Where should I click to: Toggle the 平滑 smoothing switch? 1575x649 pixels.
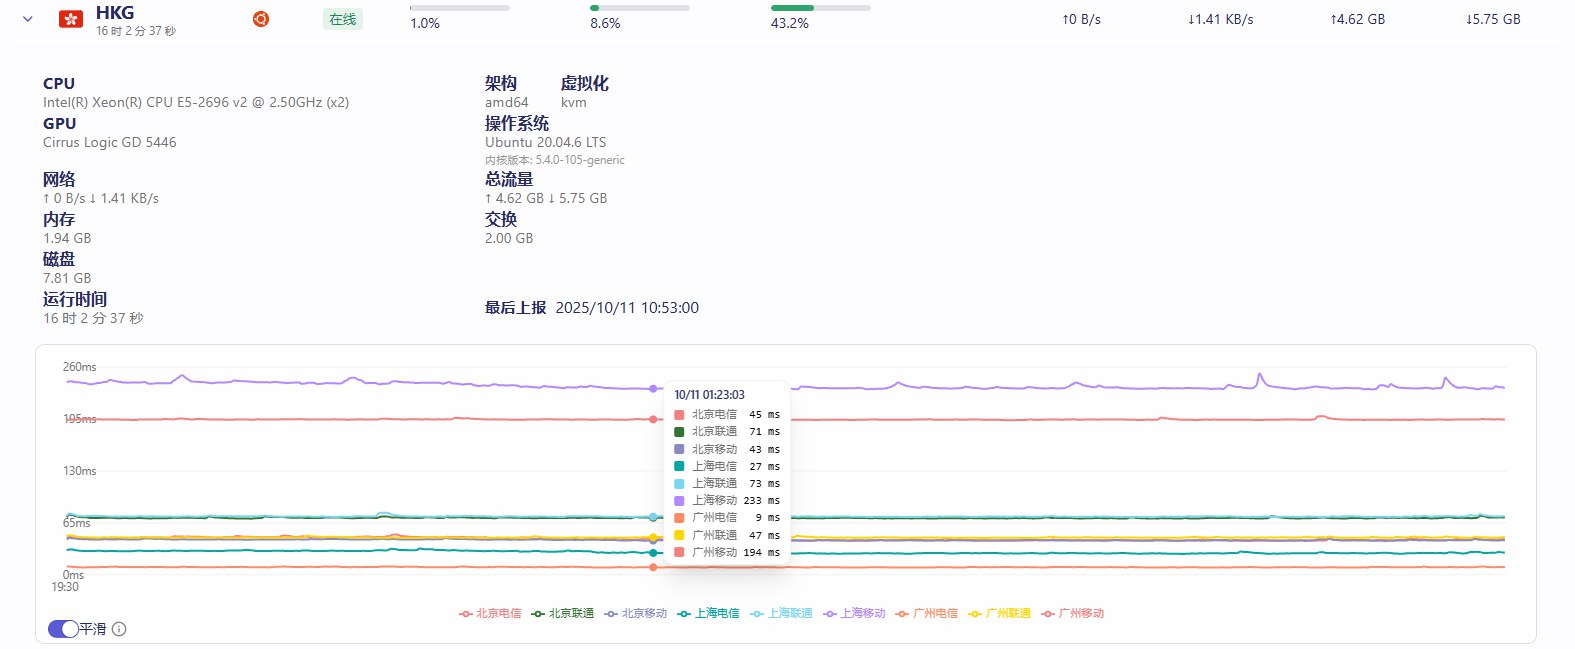63,629
